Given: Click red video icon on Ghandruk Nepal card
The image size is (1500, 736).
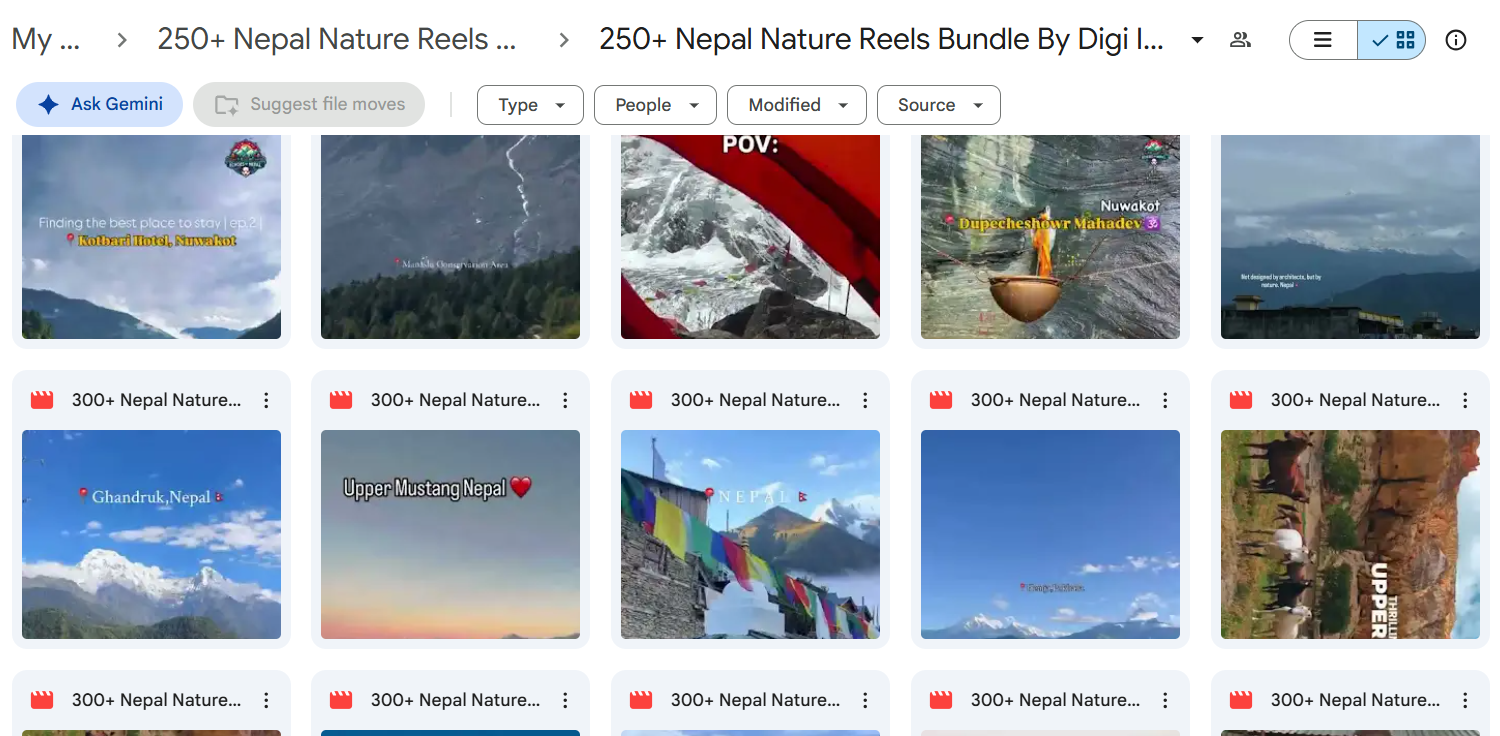Looking at the screenshot, I should [42, 400].
